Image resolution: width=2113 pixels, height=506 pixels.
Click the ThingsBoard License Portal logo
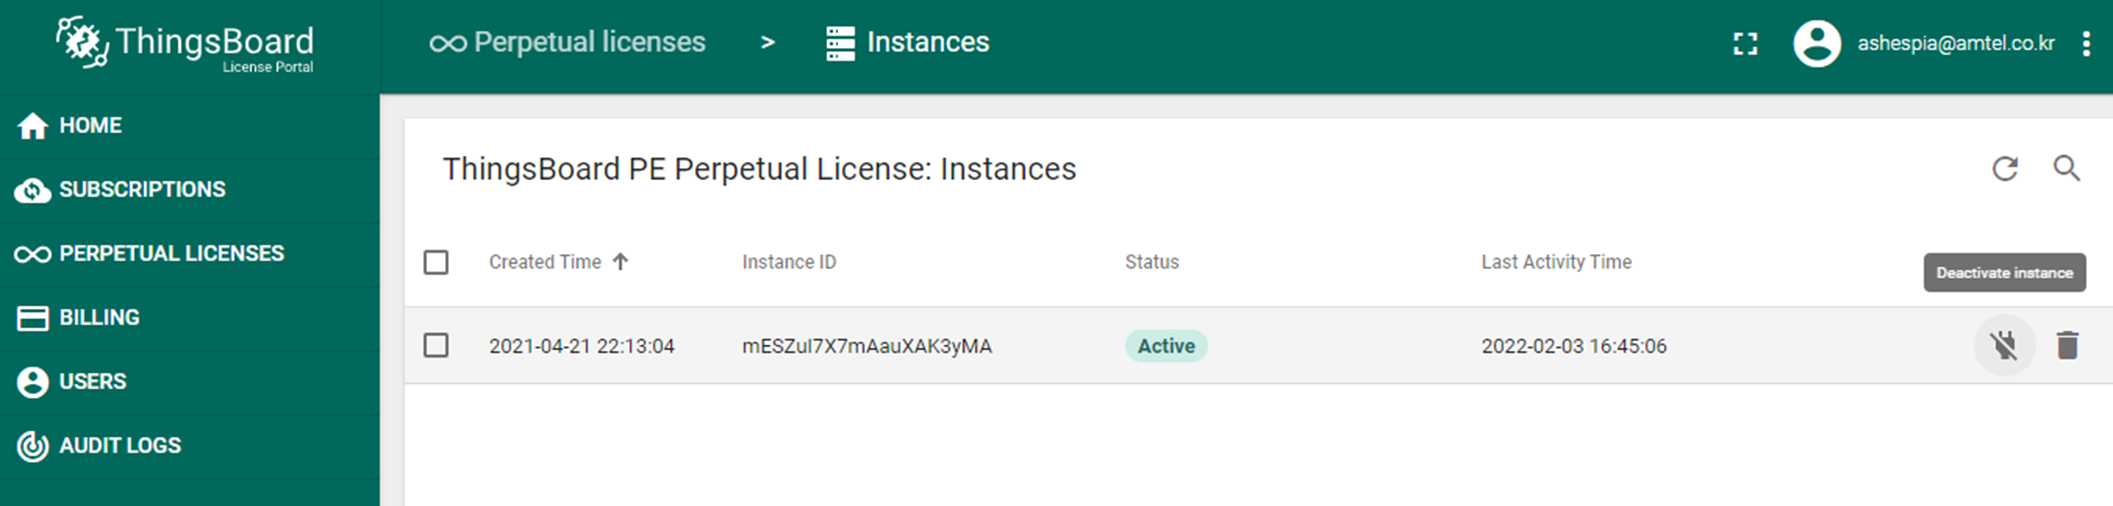[x=186, y=45]
